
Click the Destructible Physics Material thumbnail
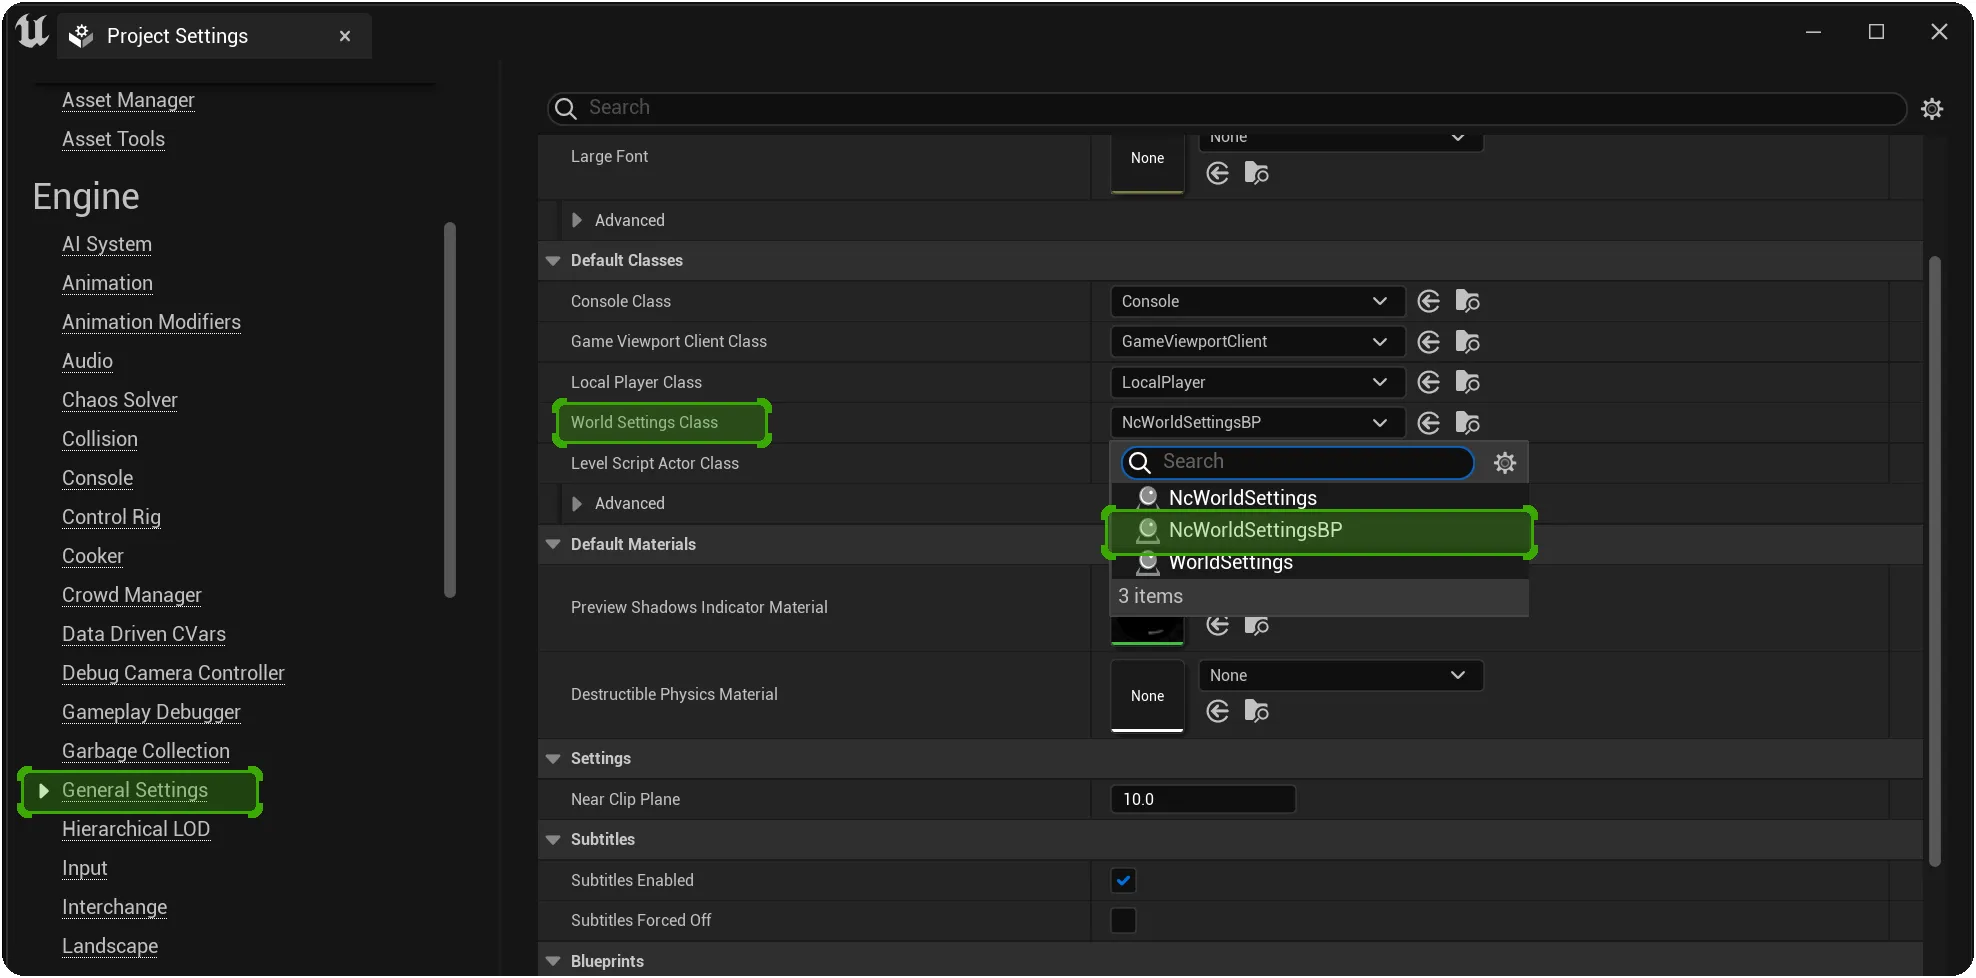click(1147, 696)
